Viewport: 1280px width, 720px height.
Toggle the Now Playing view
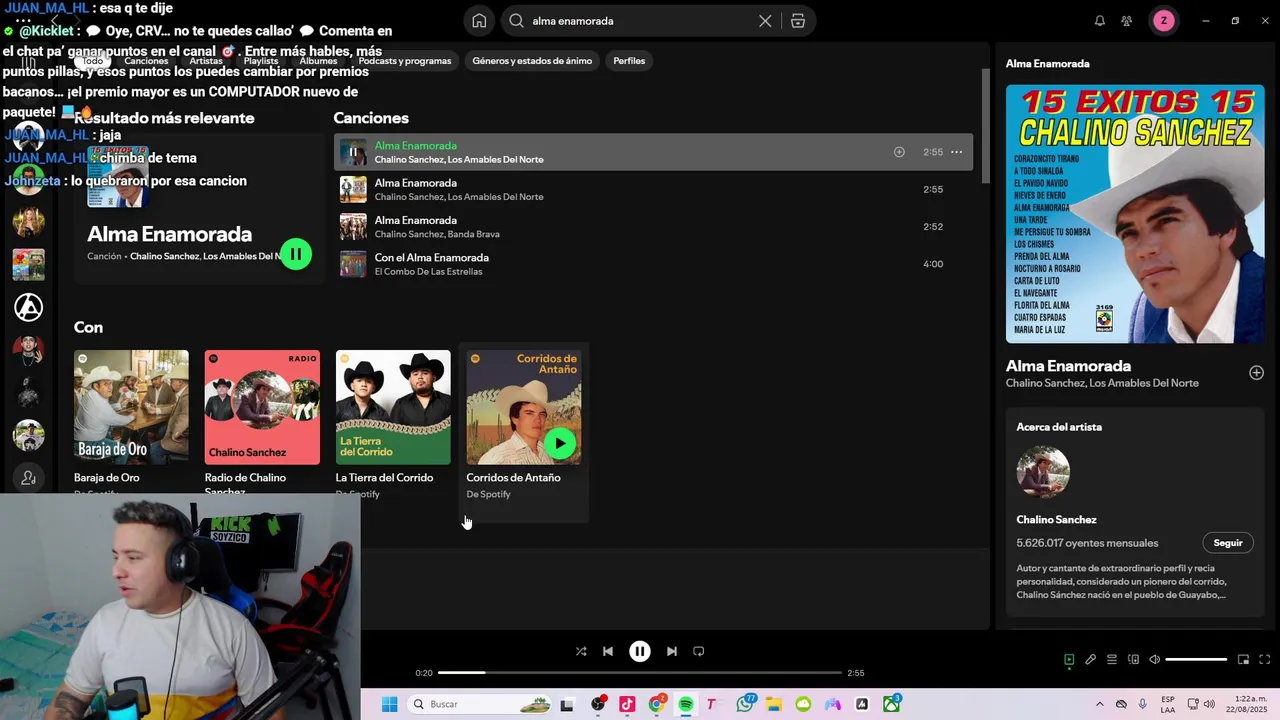[x=1069, y=660]
